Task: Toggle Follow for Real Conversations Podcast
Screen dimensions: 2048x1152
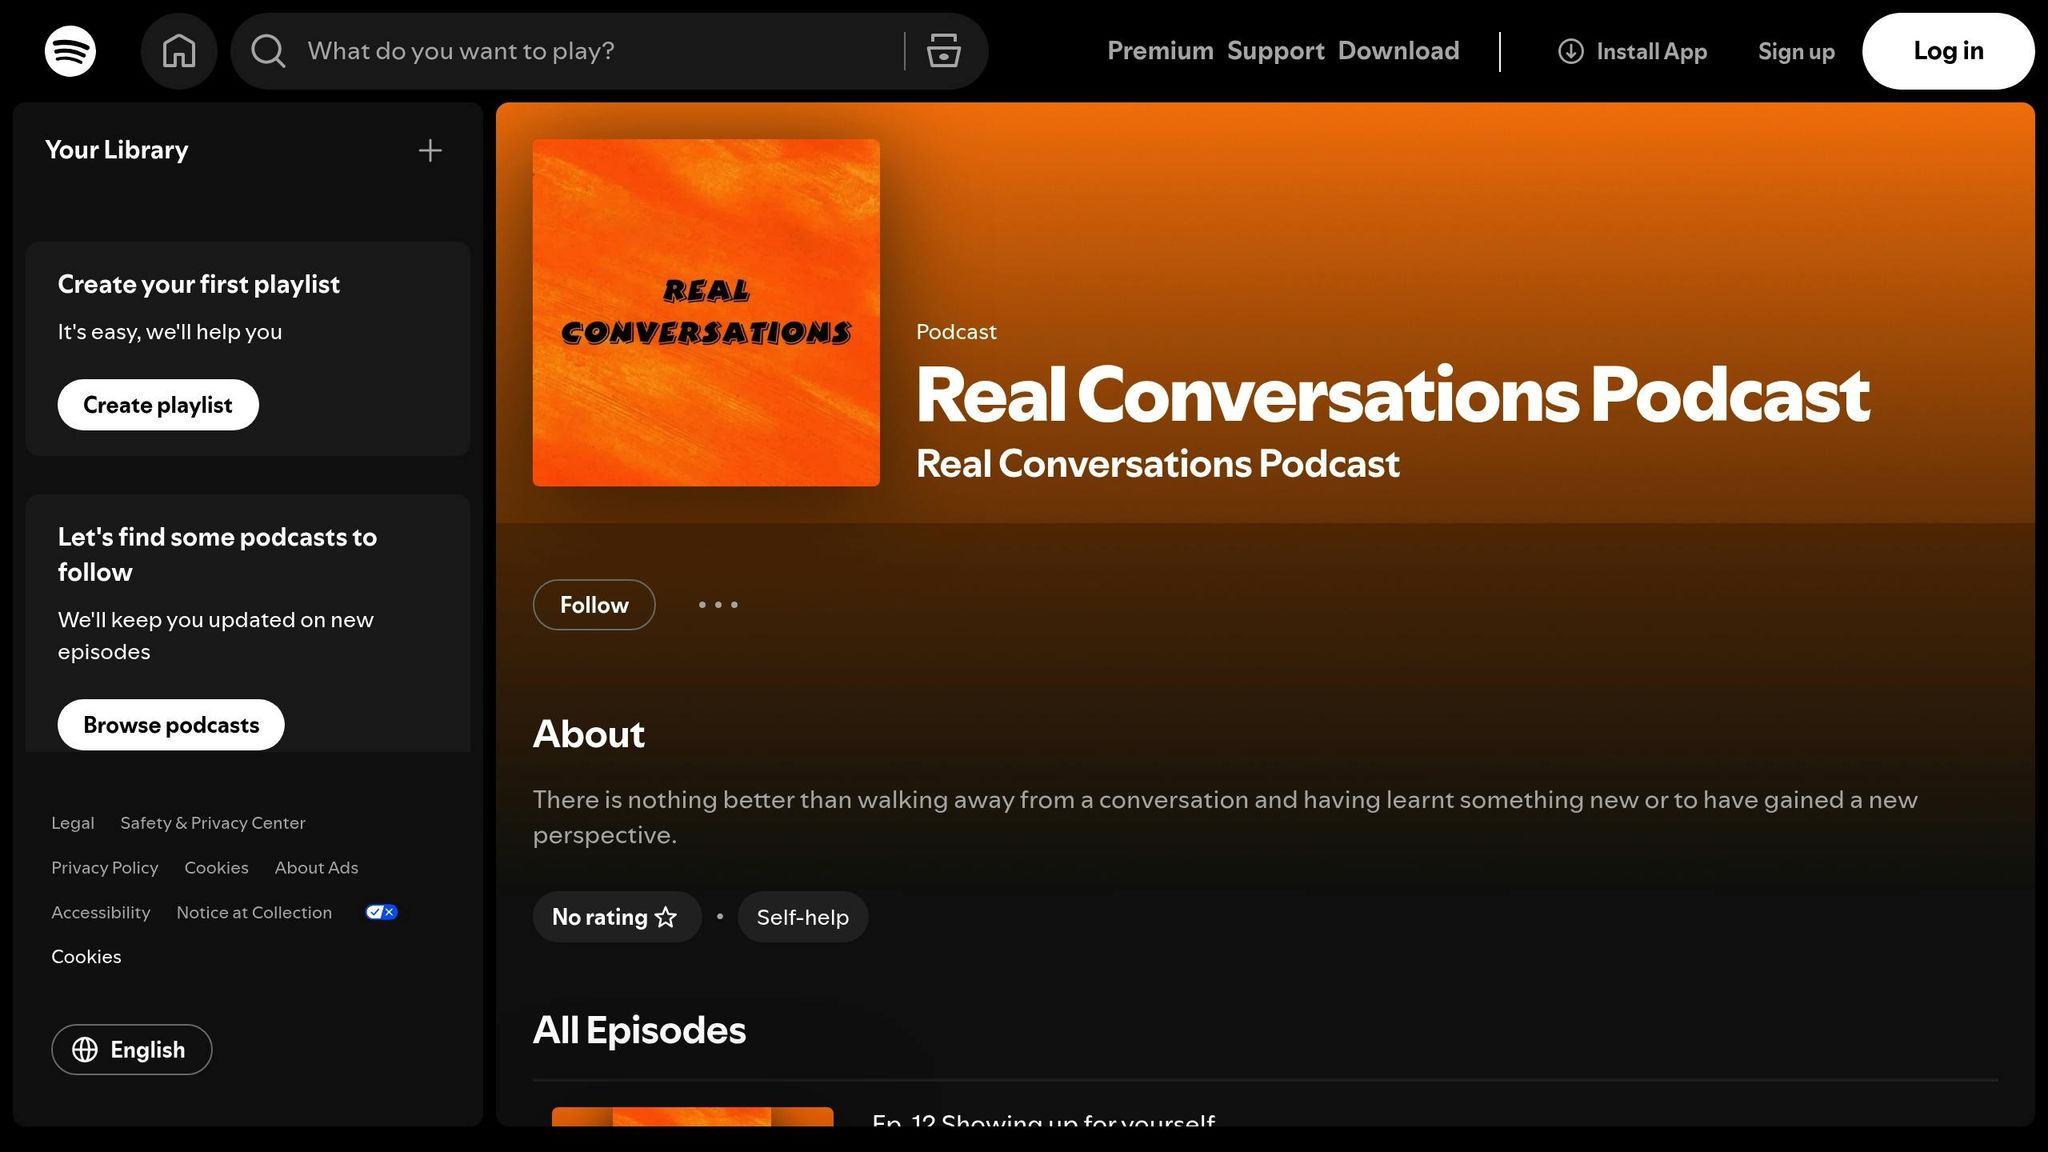Action: tap(593, 604)
